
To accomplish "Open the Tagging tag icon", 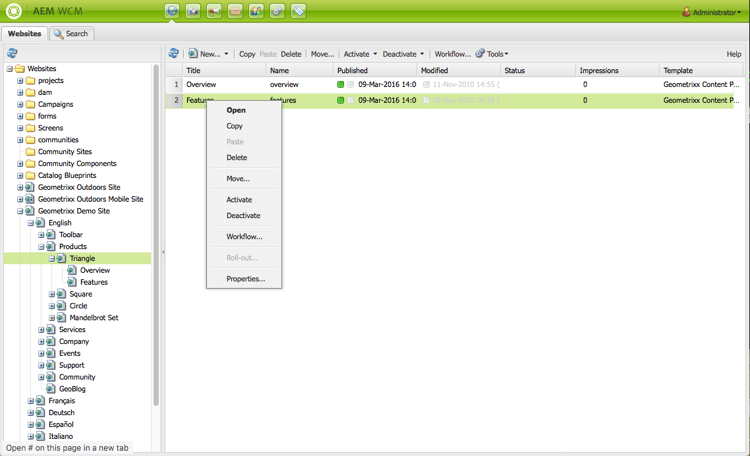I will pyautogui.click(x=298, y=11).
